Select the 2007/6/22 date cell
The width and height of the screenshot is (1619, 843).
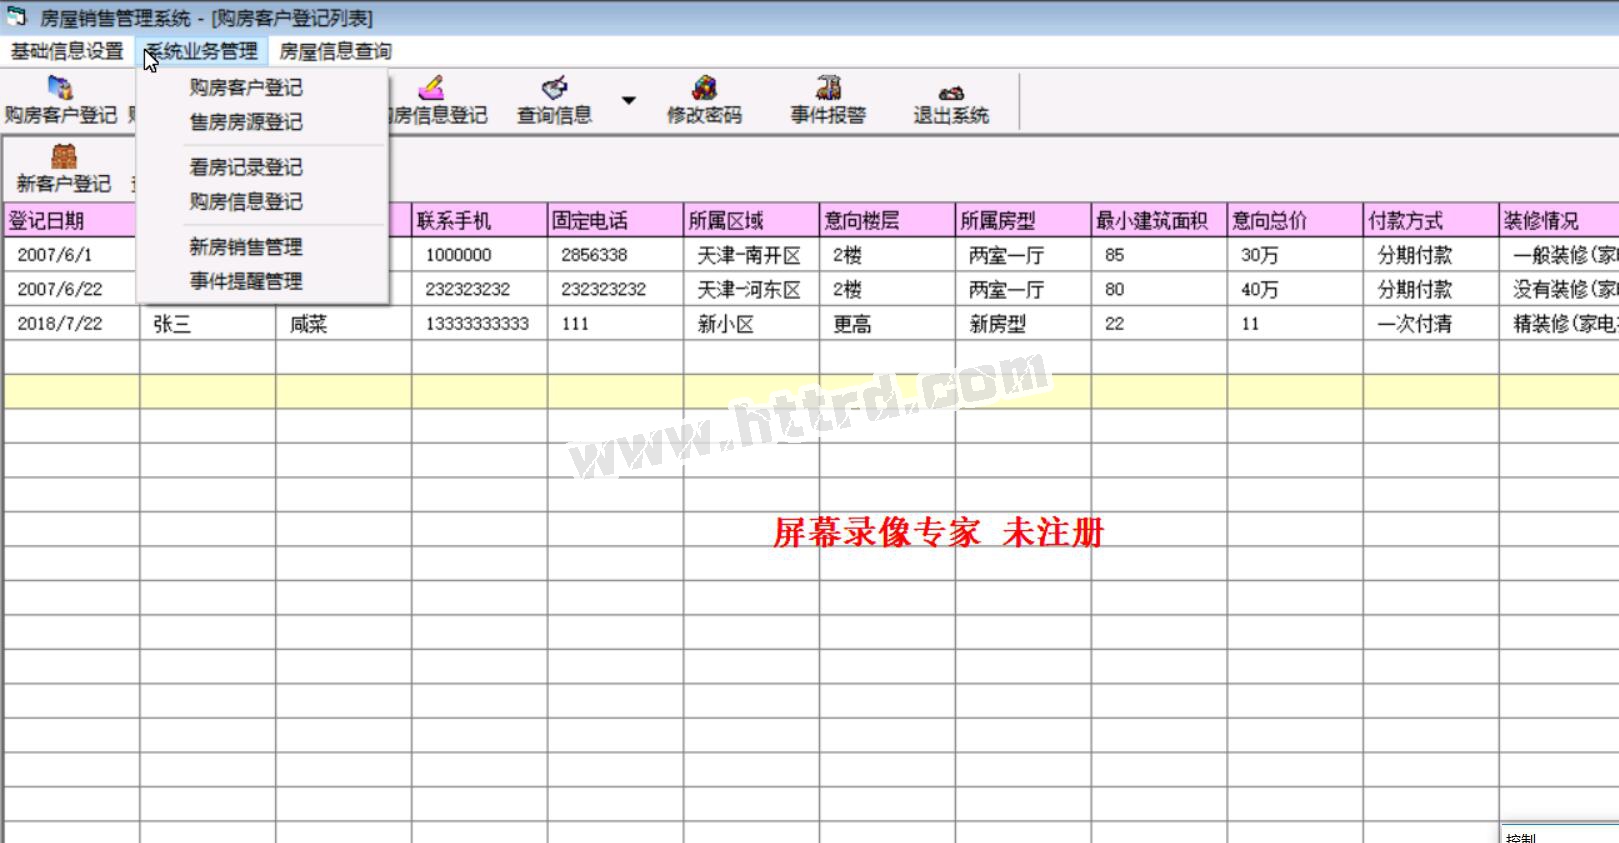click(71, 289)
